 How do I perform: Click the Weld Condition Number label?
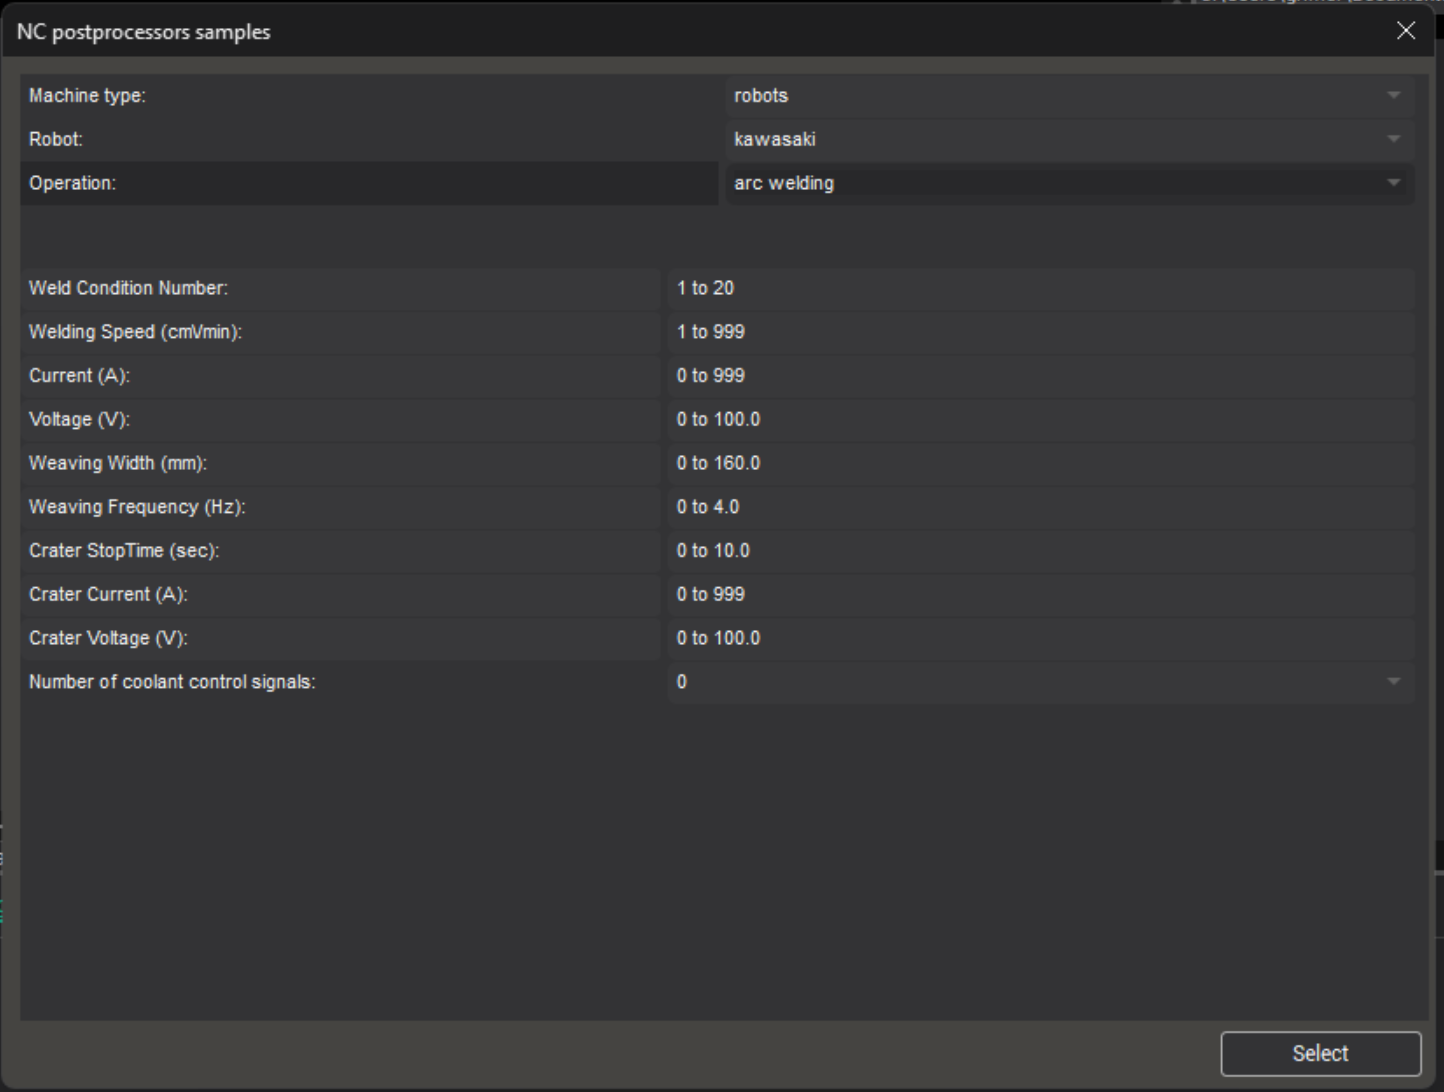click(128, 288)
